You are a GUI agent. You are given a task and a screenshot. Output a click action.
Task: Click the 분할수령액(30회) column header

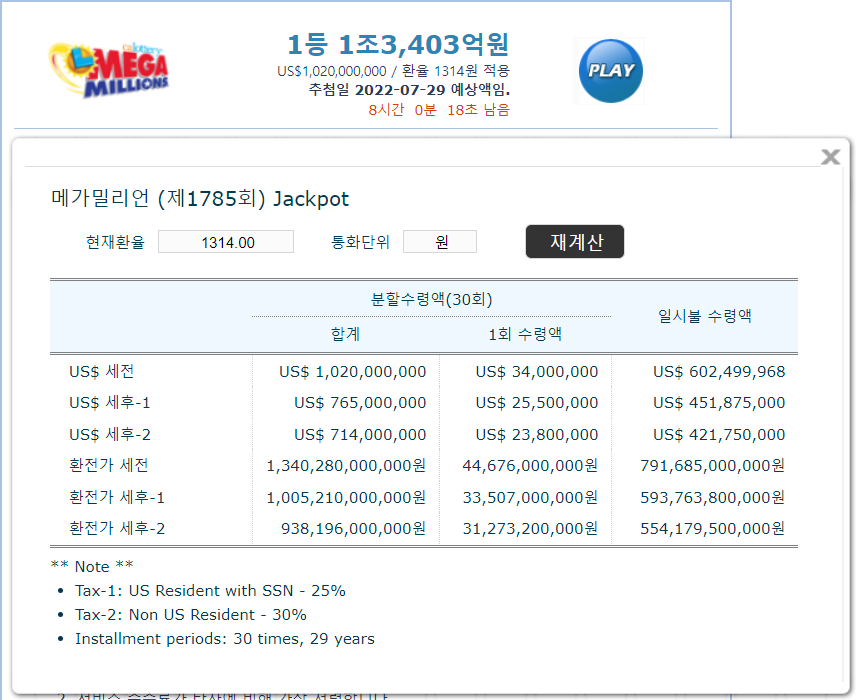(x=432, y=300)
